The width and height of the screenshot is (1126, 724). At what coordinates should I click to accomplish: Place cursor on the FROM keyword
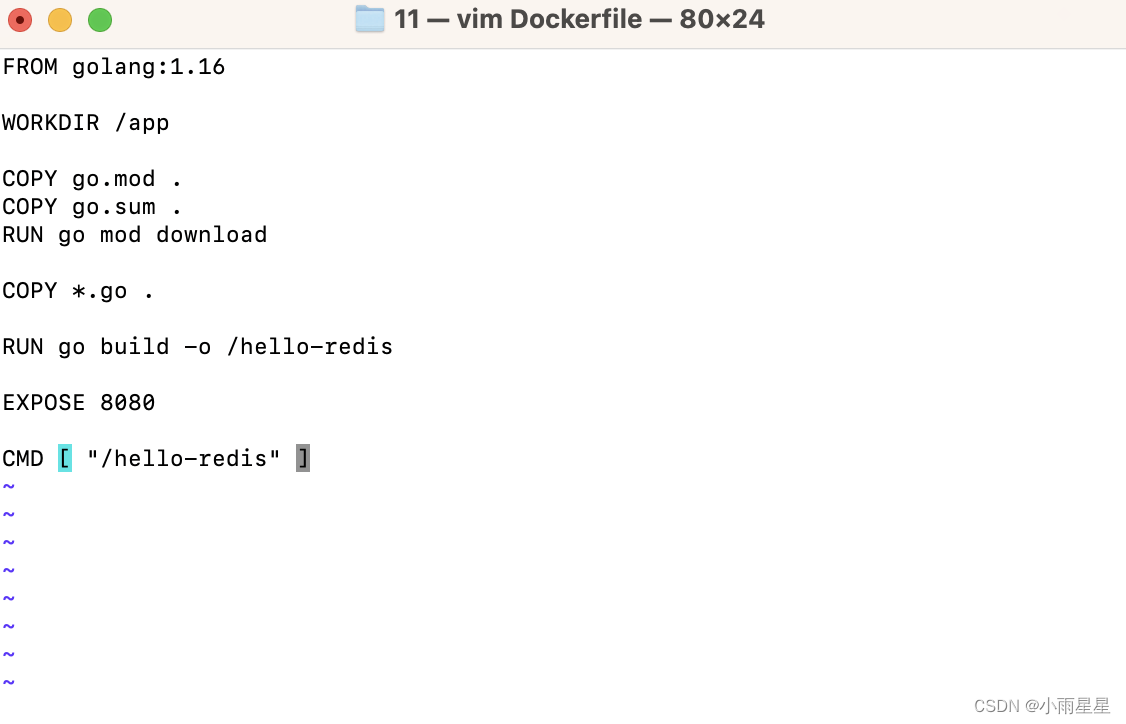[x=30, y=67]
